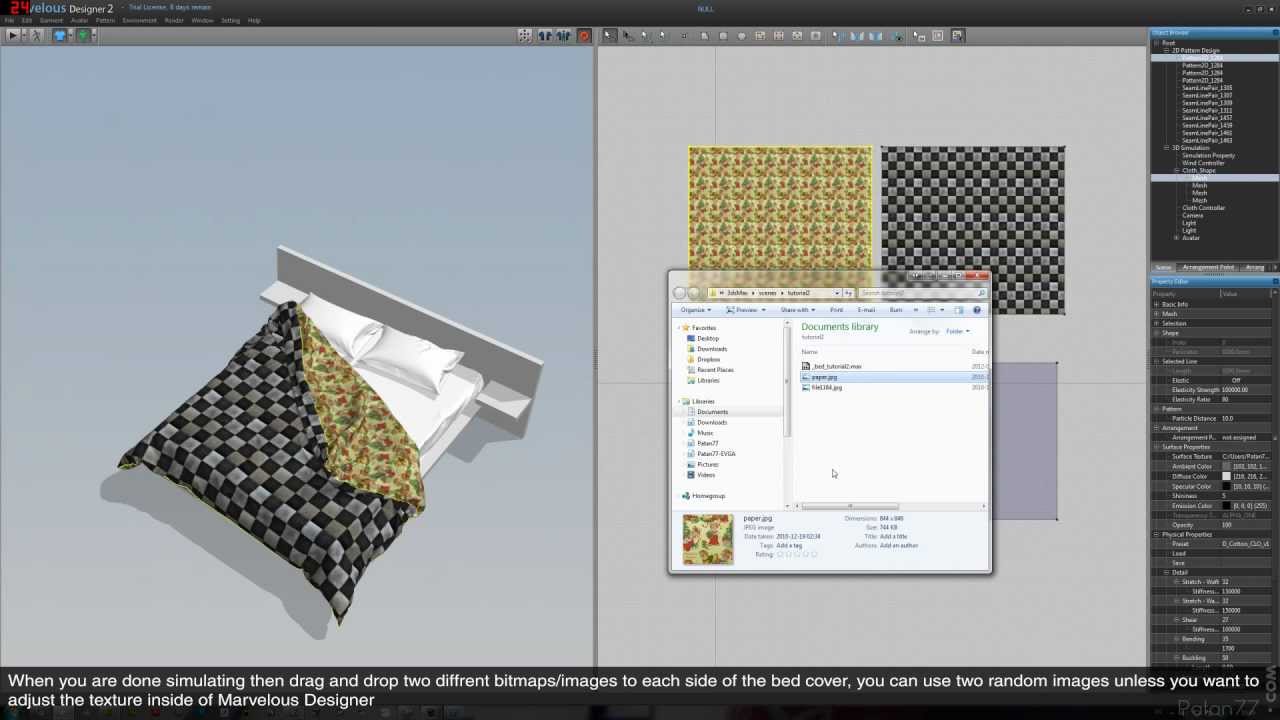Click the Ambient Color swatch
1280x720 pixels.
(x=1226, y=467)
